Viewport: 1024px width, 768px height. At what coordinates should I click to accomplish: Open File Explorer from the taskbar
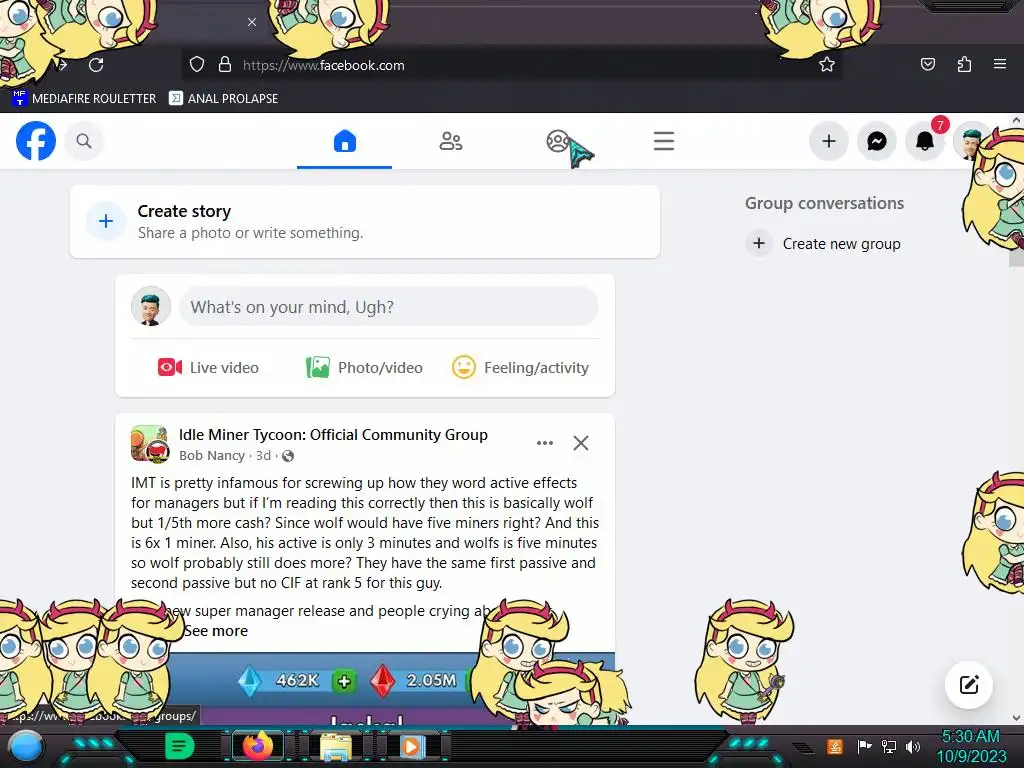point(336,747)
